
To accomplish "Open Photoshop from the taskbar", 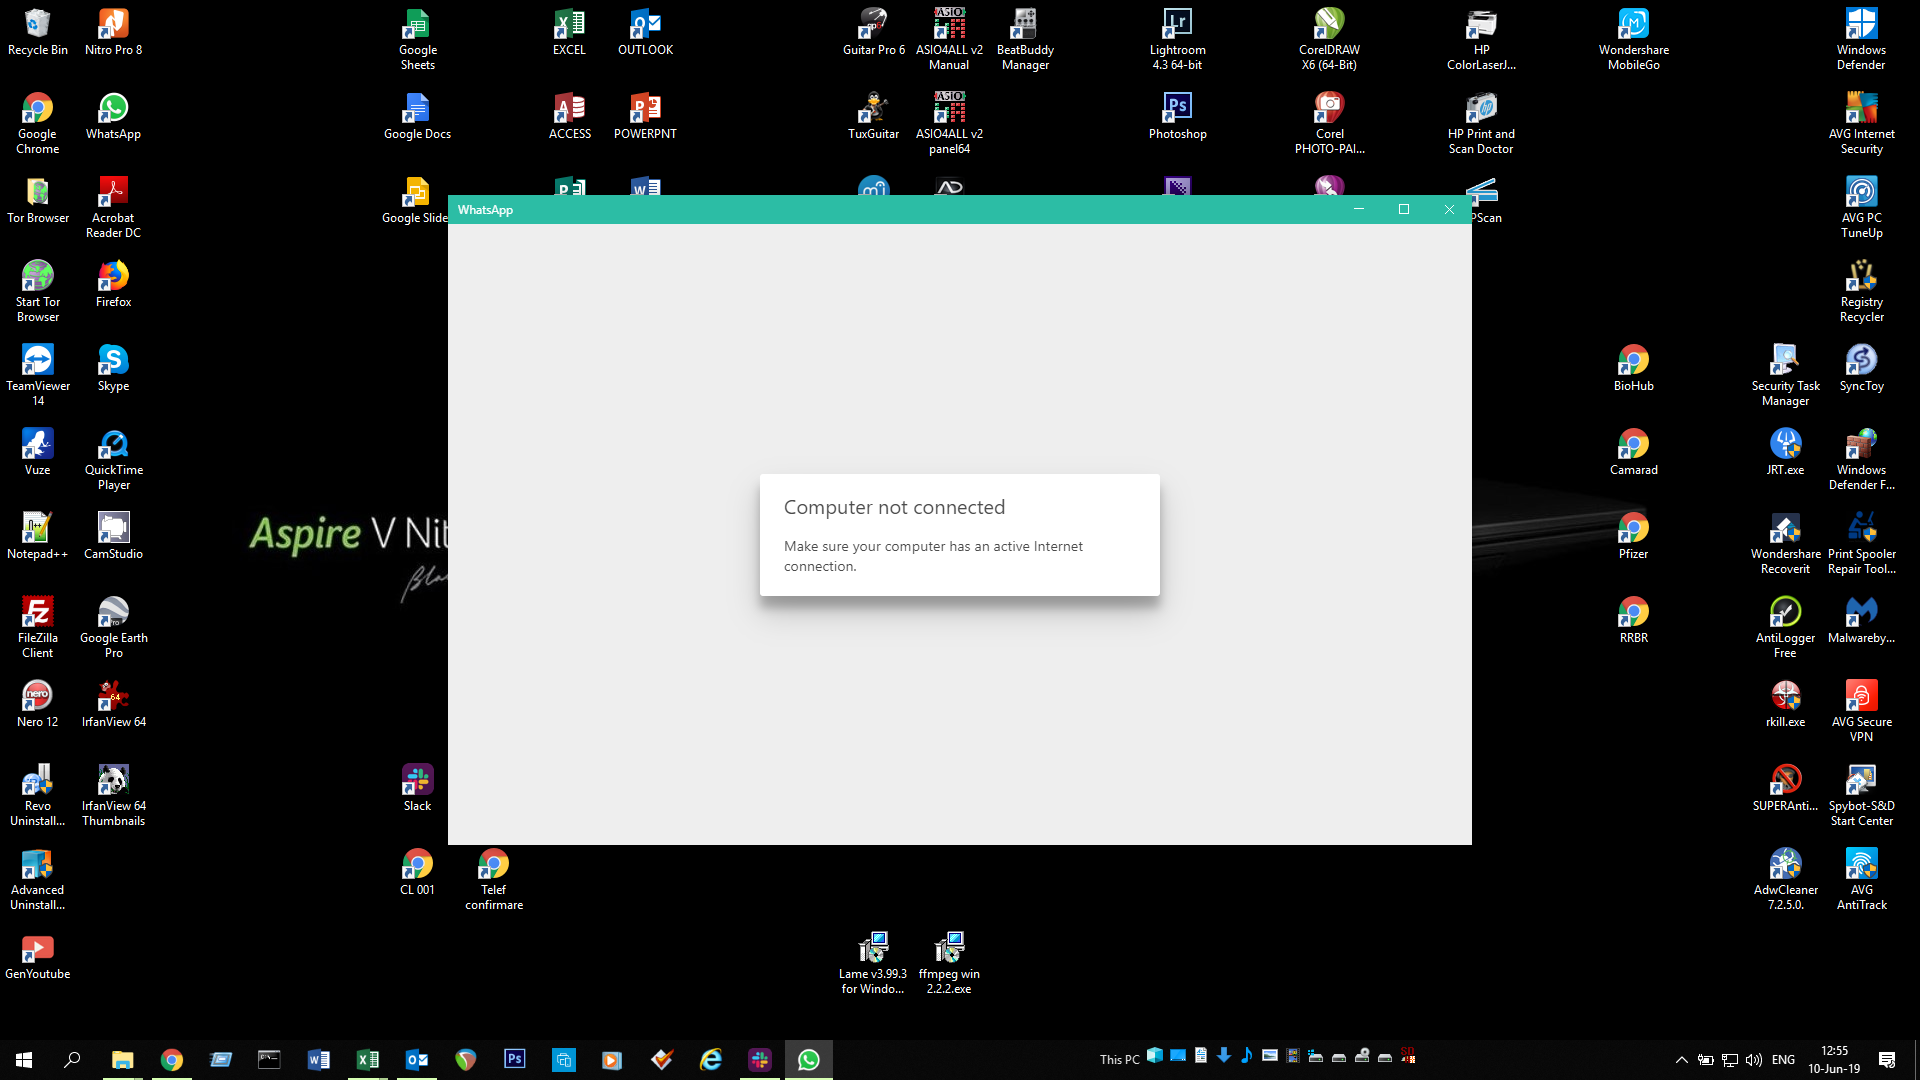I will [x=514, y=1059].
